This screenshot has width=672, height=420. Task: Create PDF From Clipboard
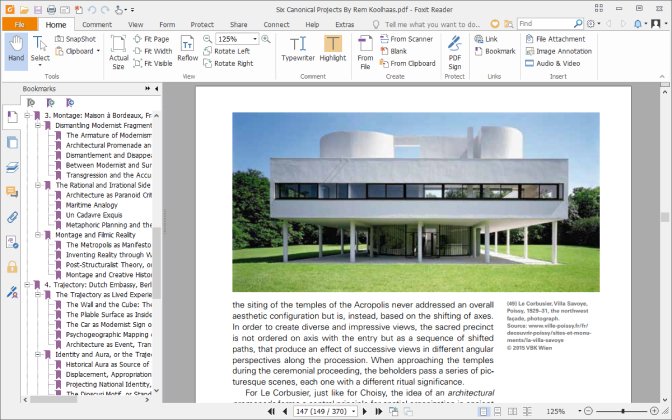point(408,63)
